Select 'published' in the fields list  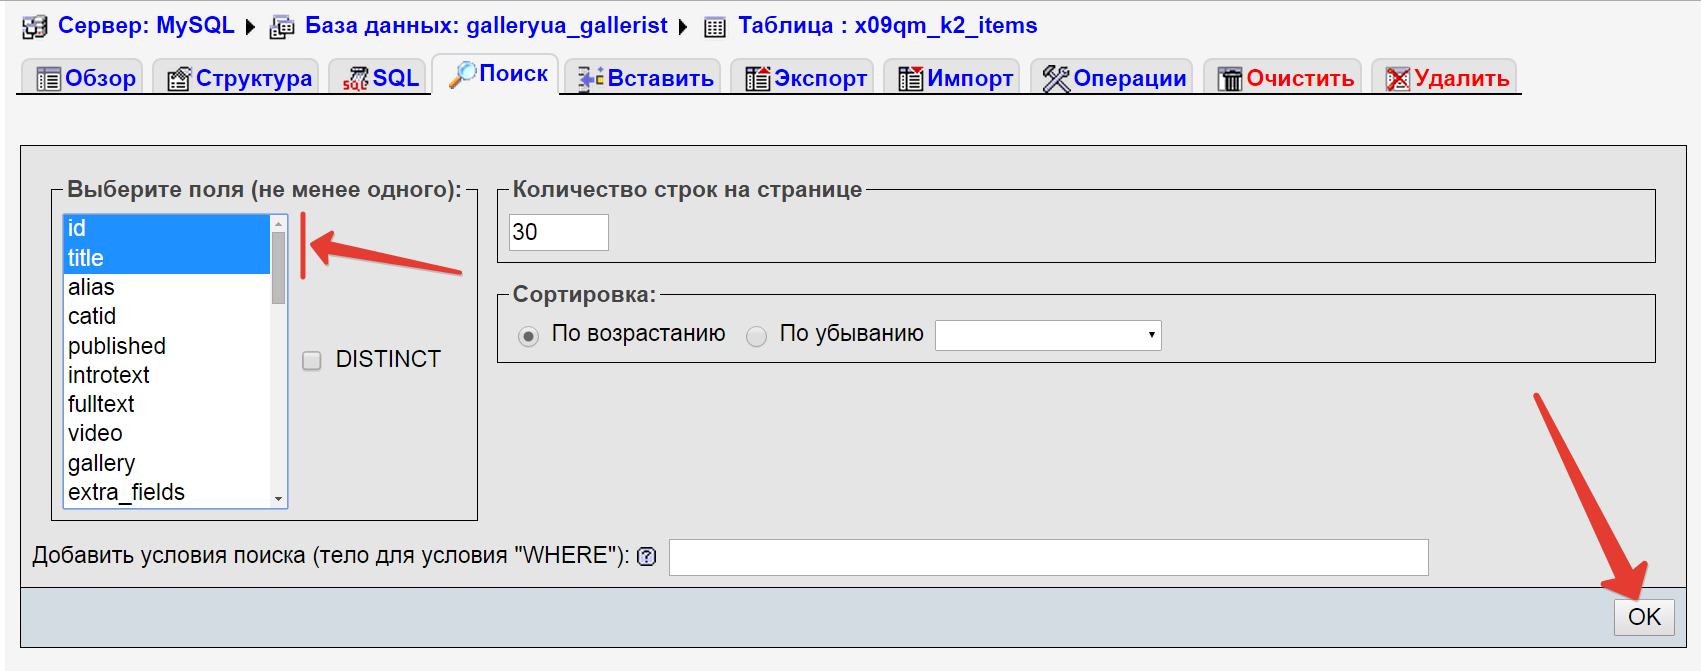pyautogui.click(x=117, y=346)
